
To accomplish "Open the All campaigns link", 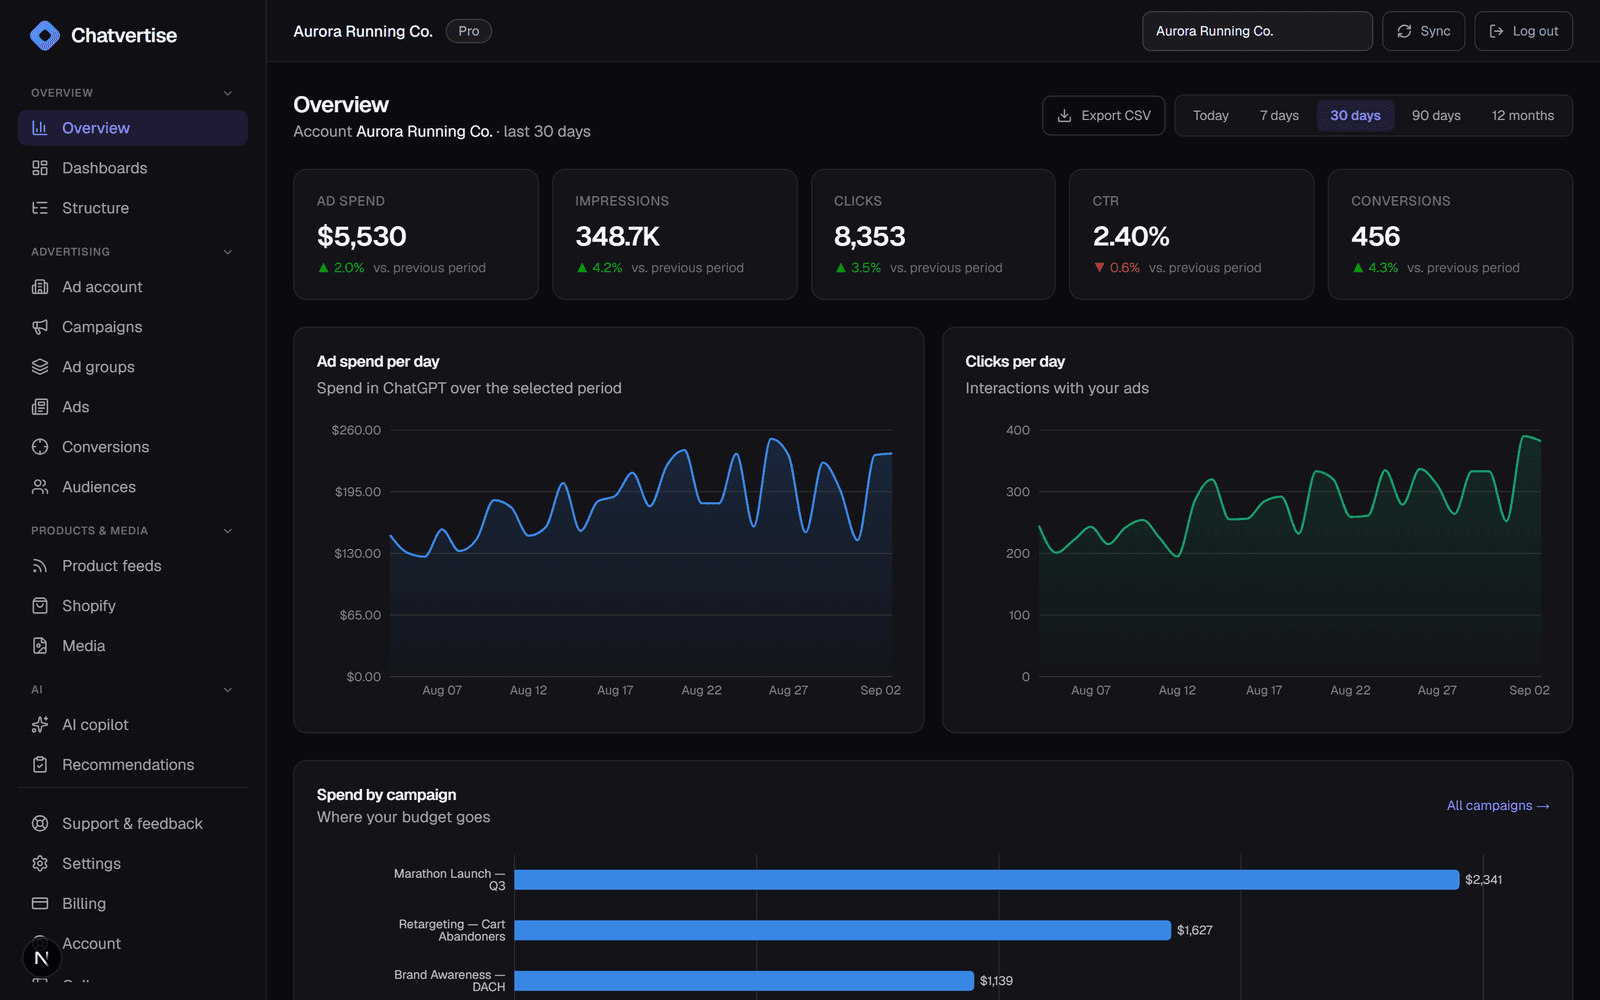I will (x=1498, y=806).
